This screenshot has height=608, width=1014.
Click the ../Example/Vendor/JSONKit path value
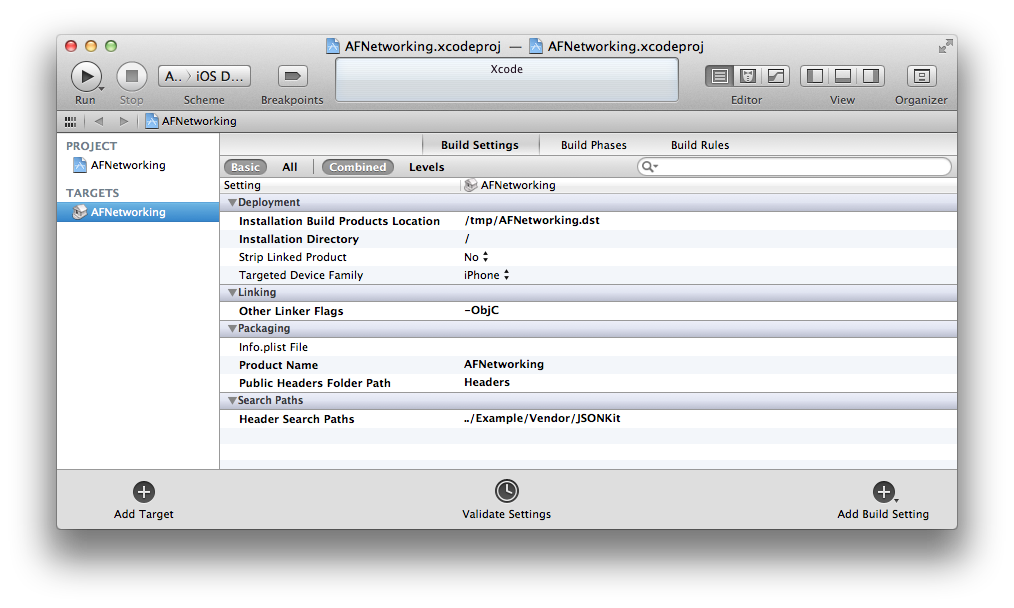coord(542,418)
